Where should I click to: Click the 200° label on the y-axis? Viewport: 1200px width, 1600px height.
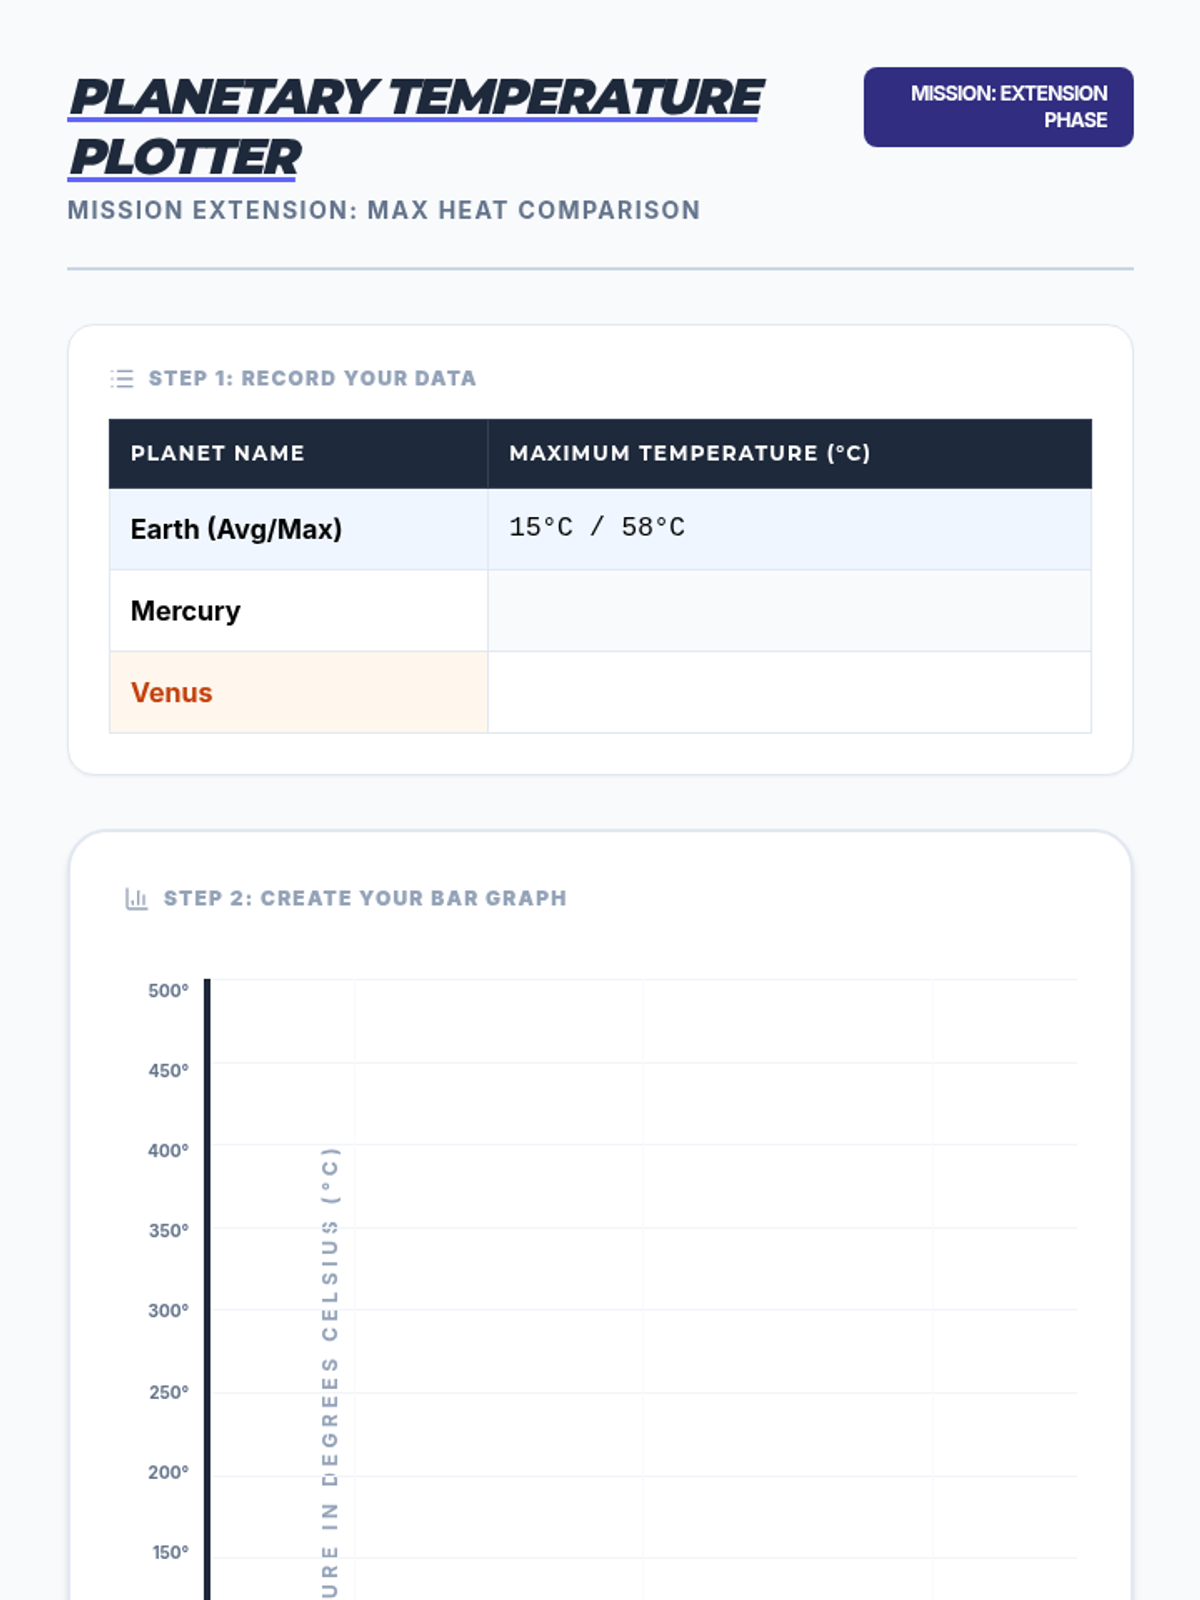point(168,1472)
